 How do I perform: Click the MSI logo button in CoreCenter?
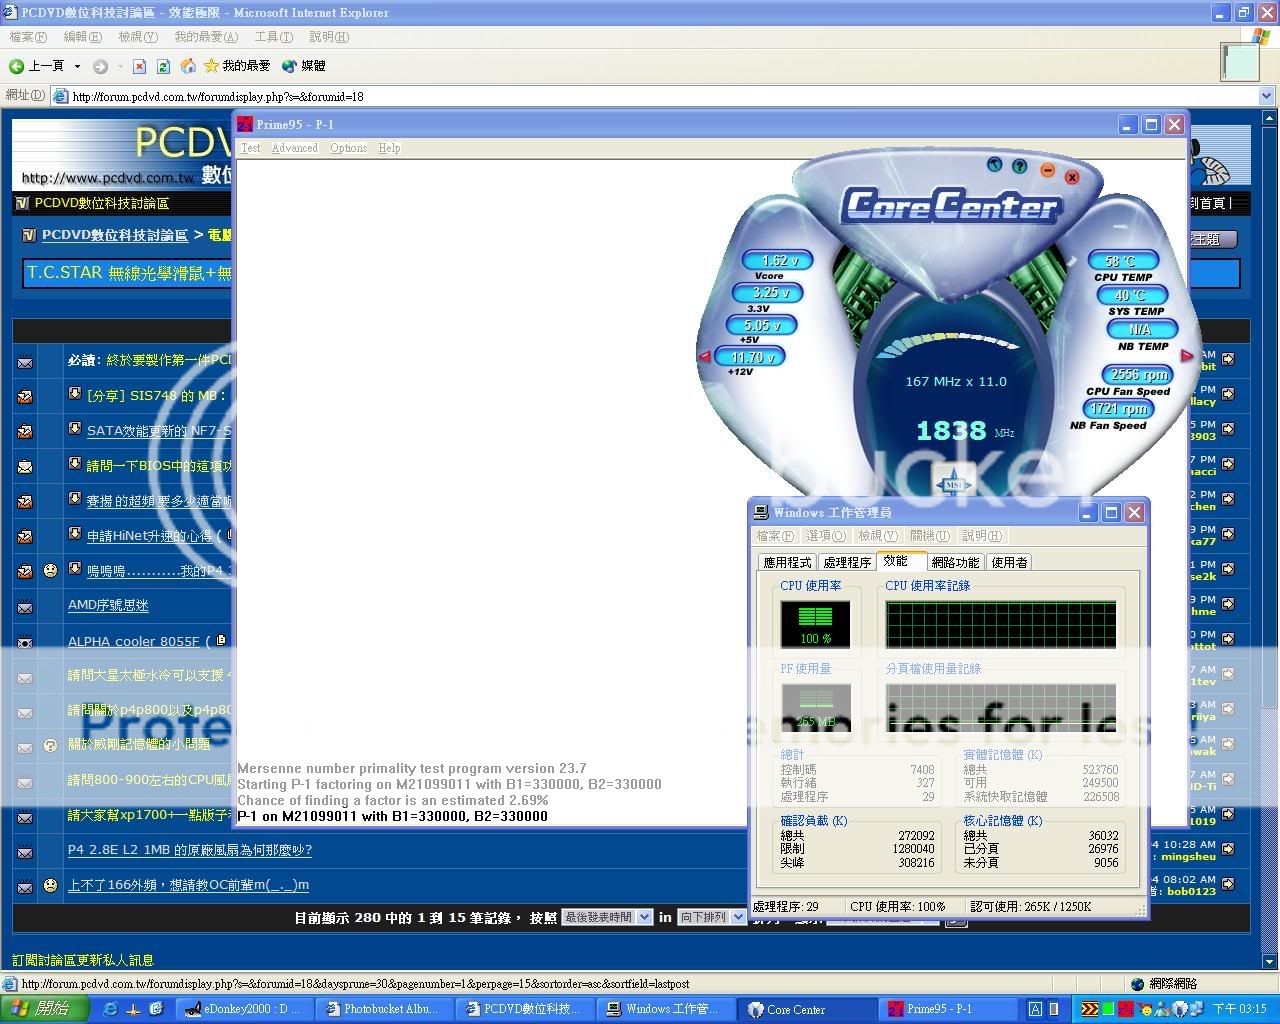953,483
